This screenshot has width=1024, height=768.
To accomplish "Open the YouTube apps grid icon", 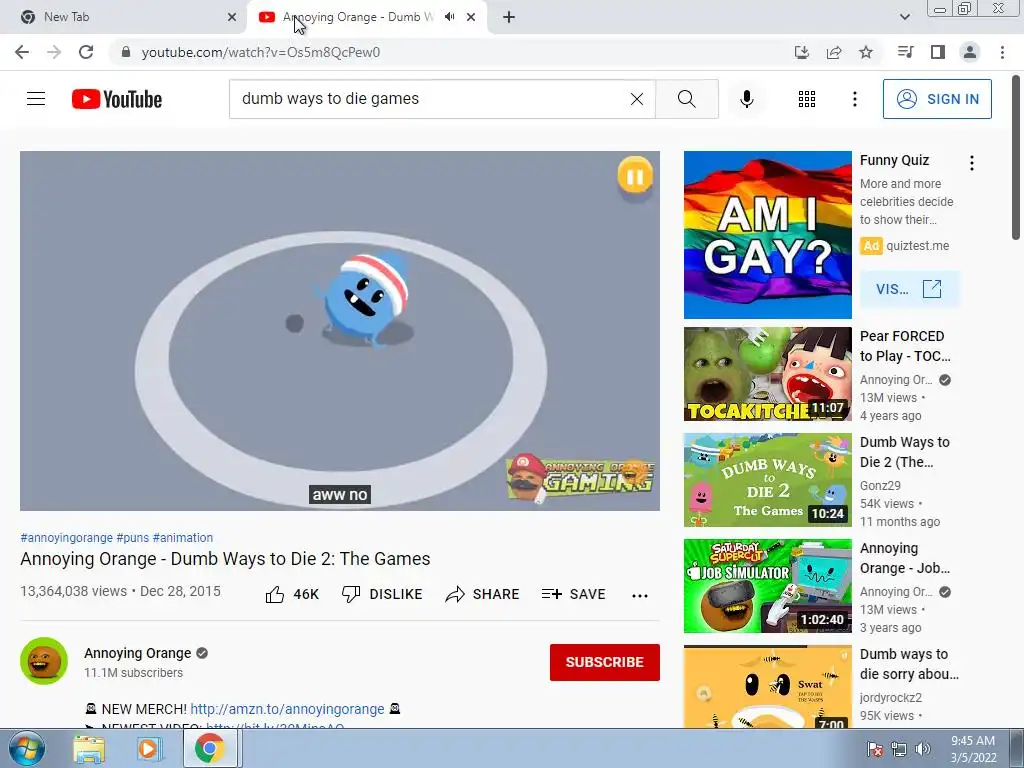I will pos(807,99).
